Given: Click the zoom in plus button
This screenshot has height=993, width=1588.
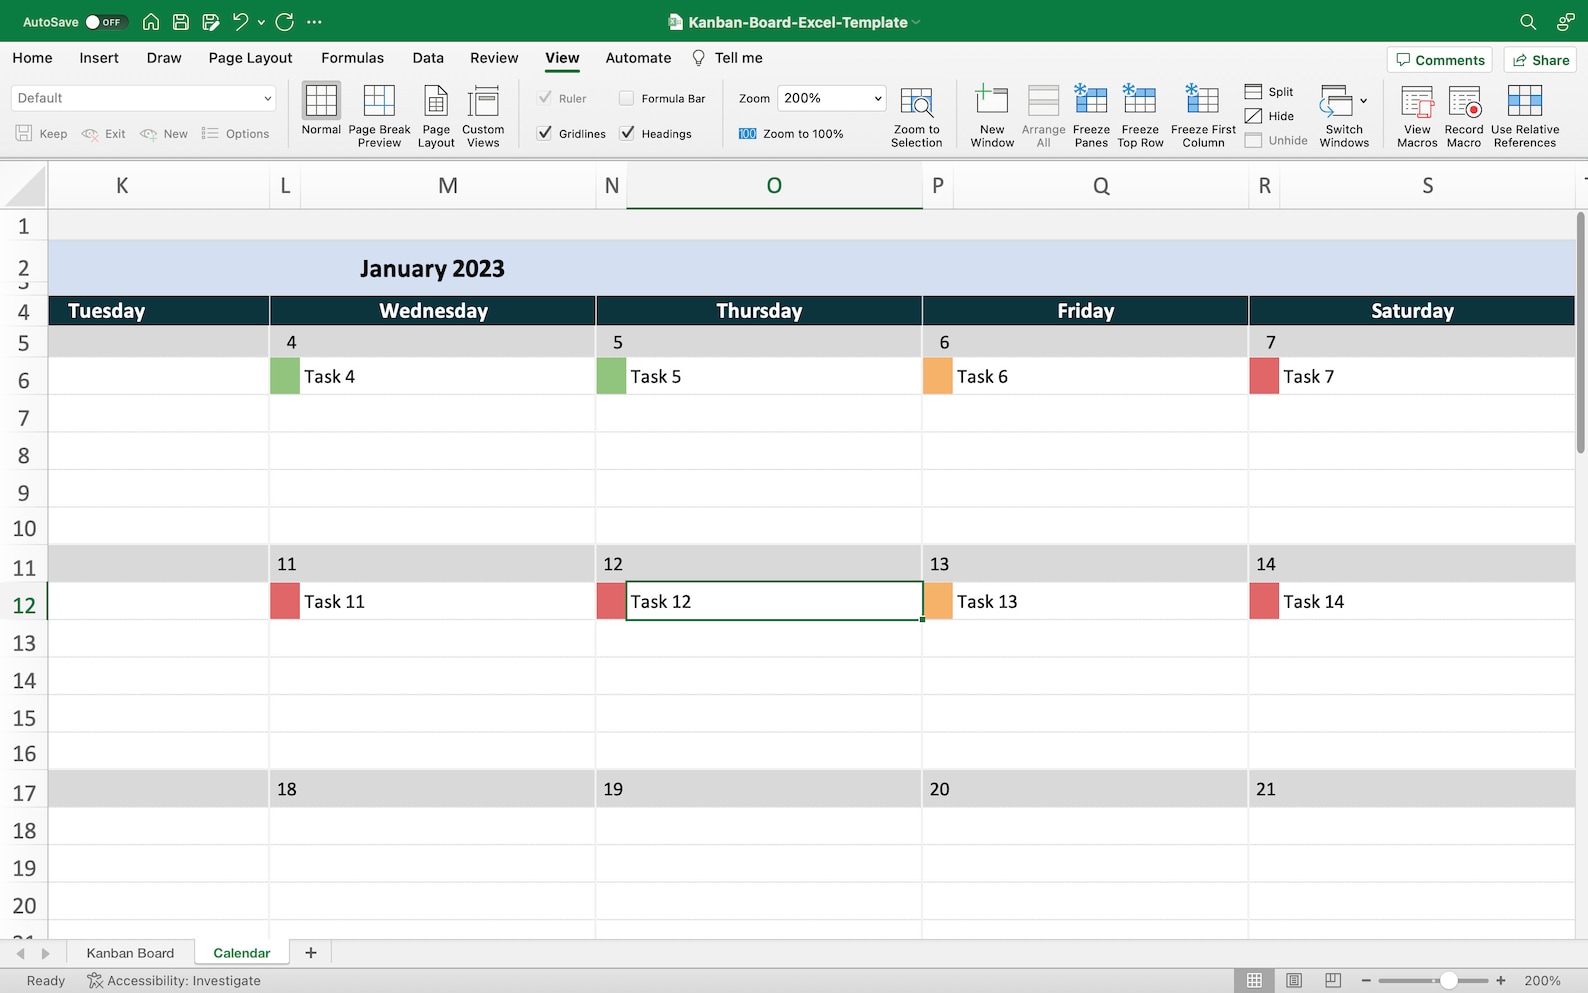Looking at the screenshot, I should 1501,980.
